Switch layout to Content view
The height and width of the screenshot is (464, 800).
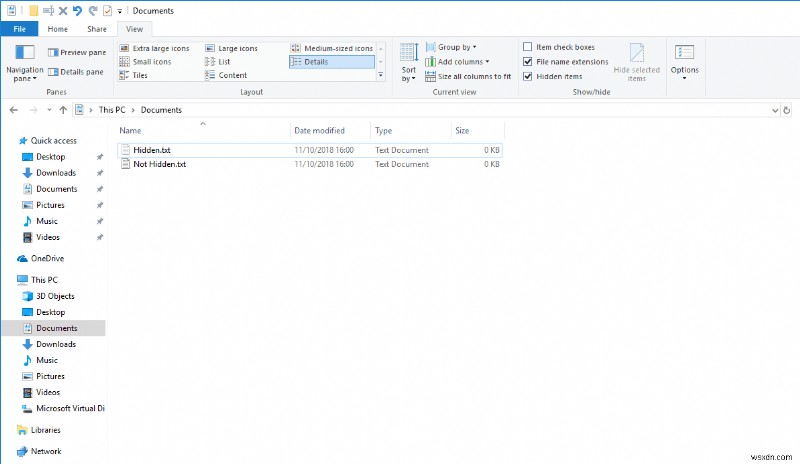click(226, 75)
